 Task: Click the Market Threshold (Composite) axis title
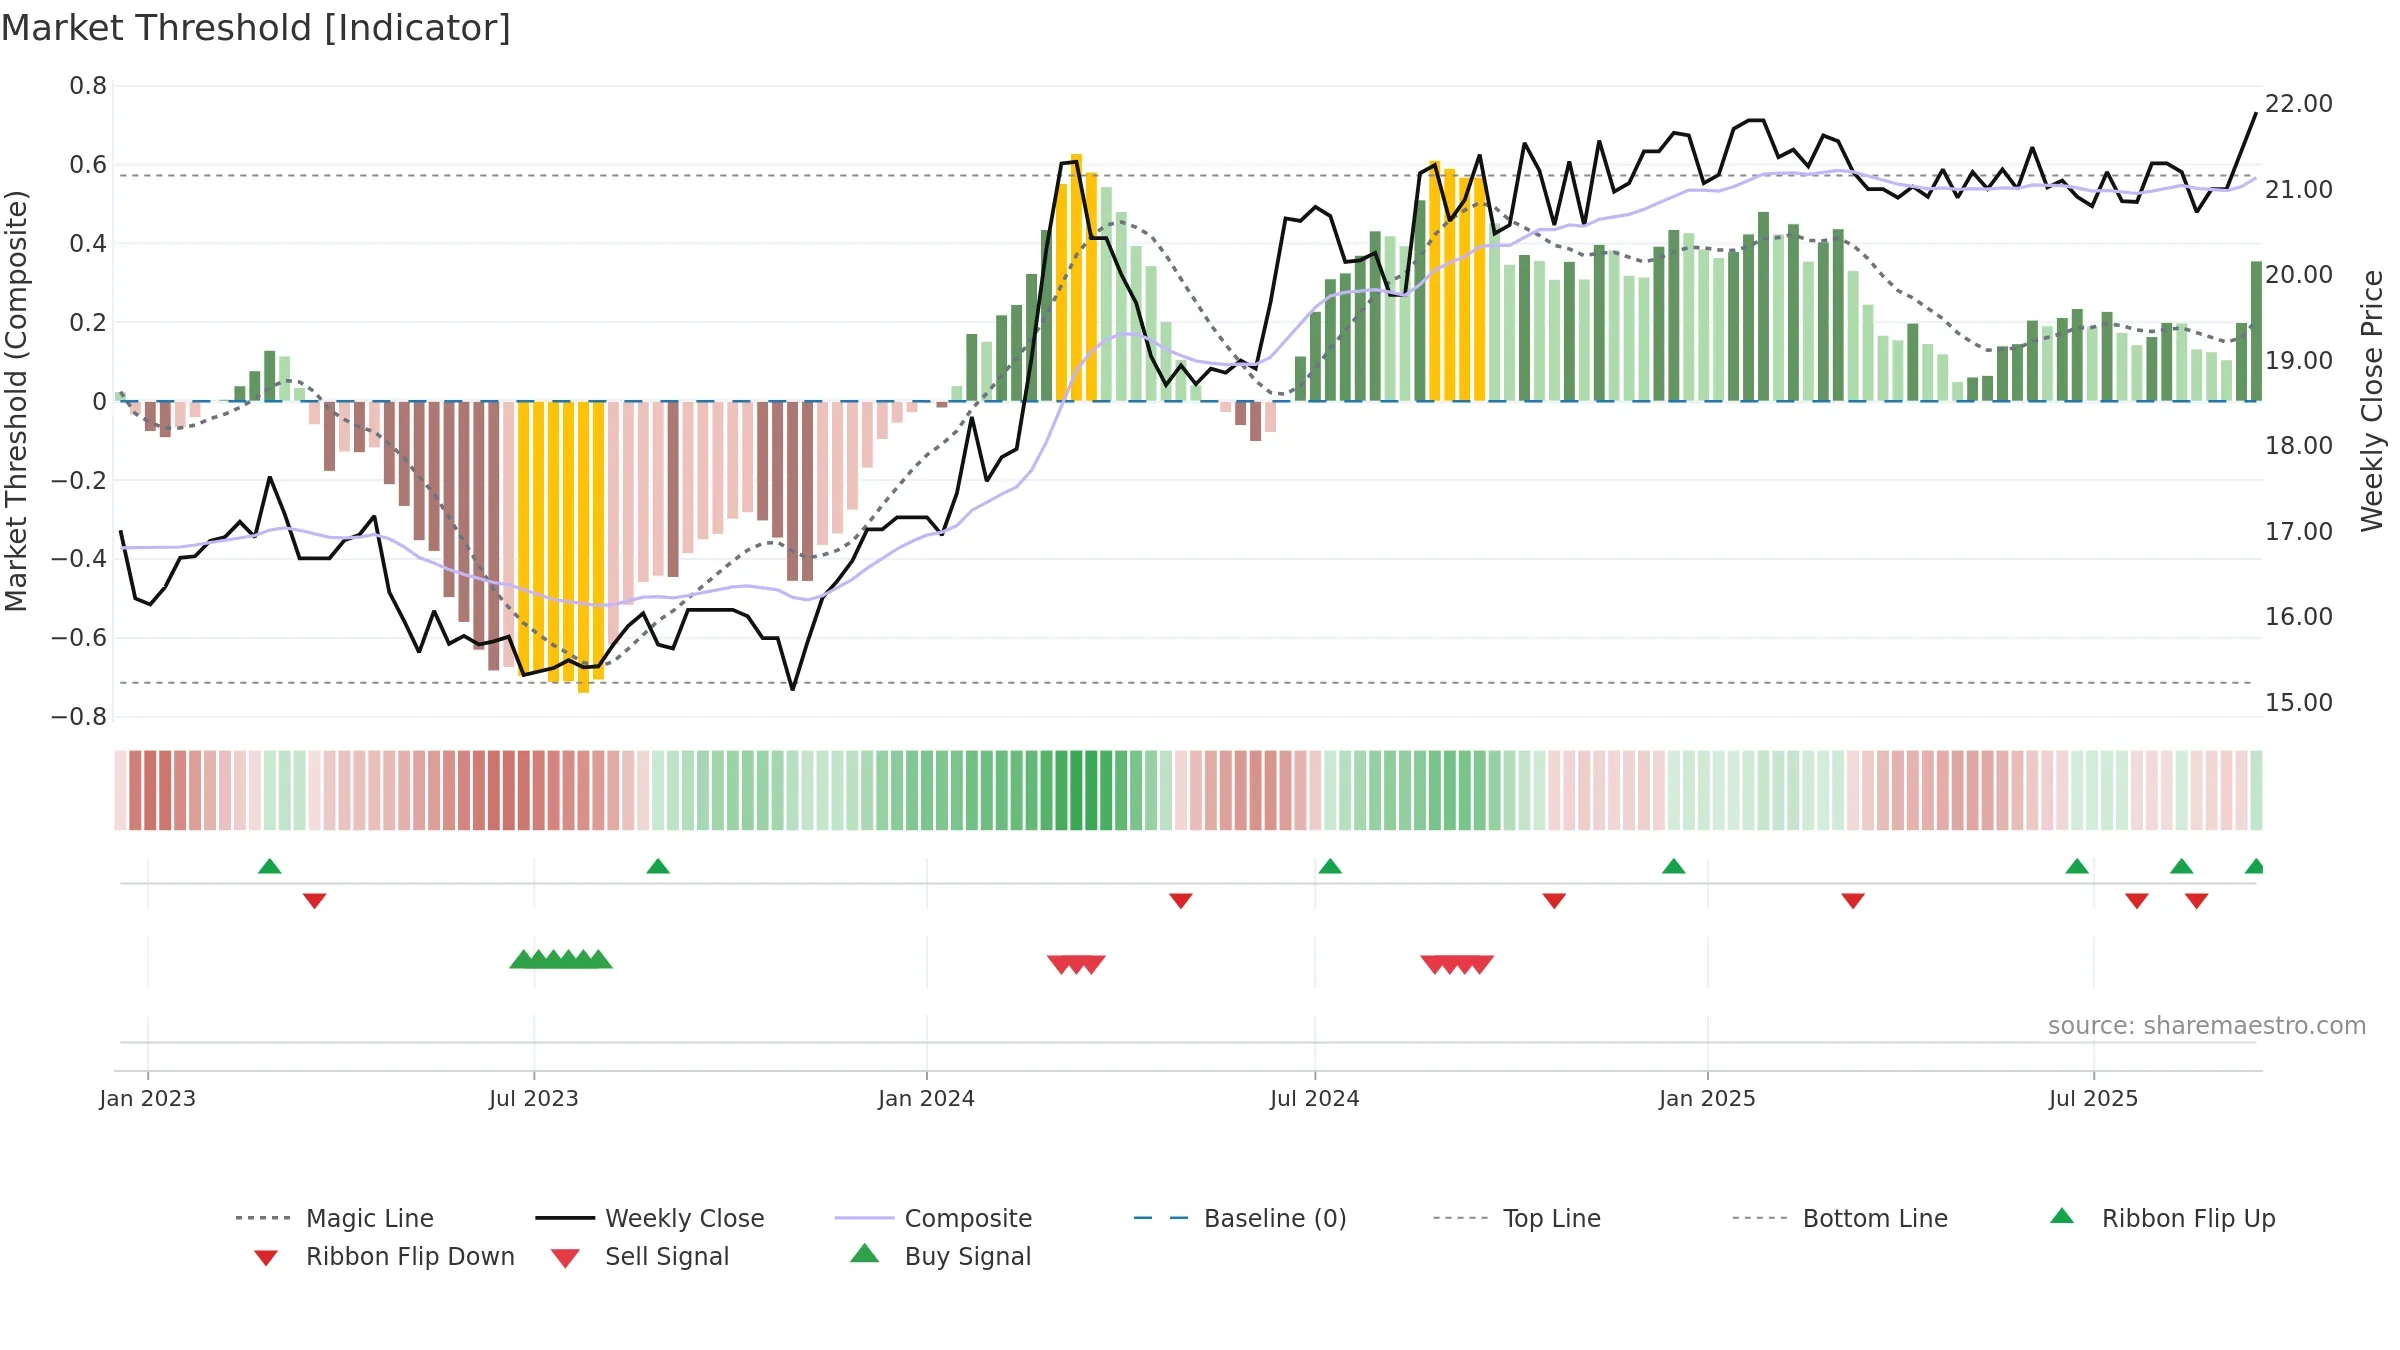pyautogui.click(x=16, y=400)
